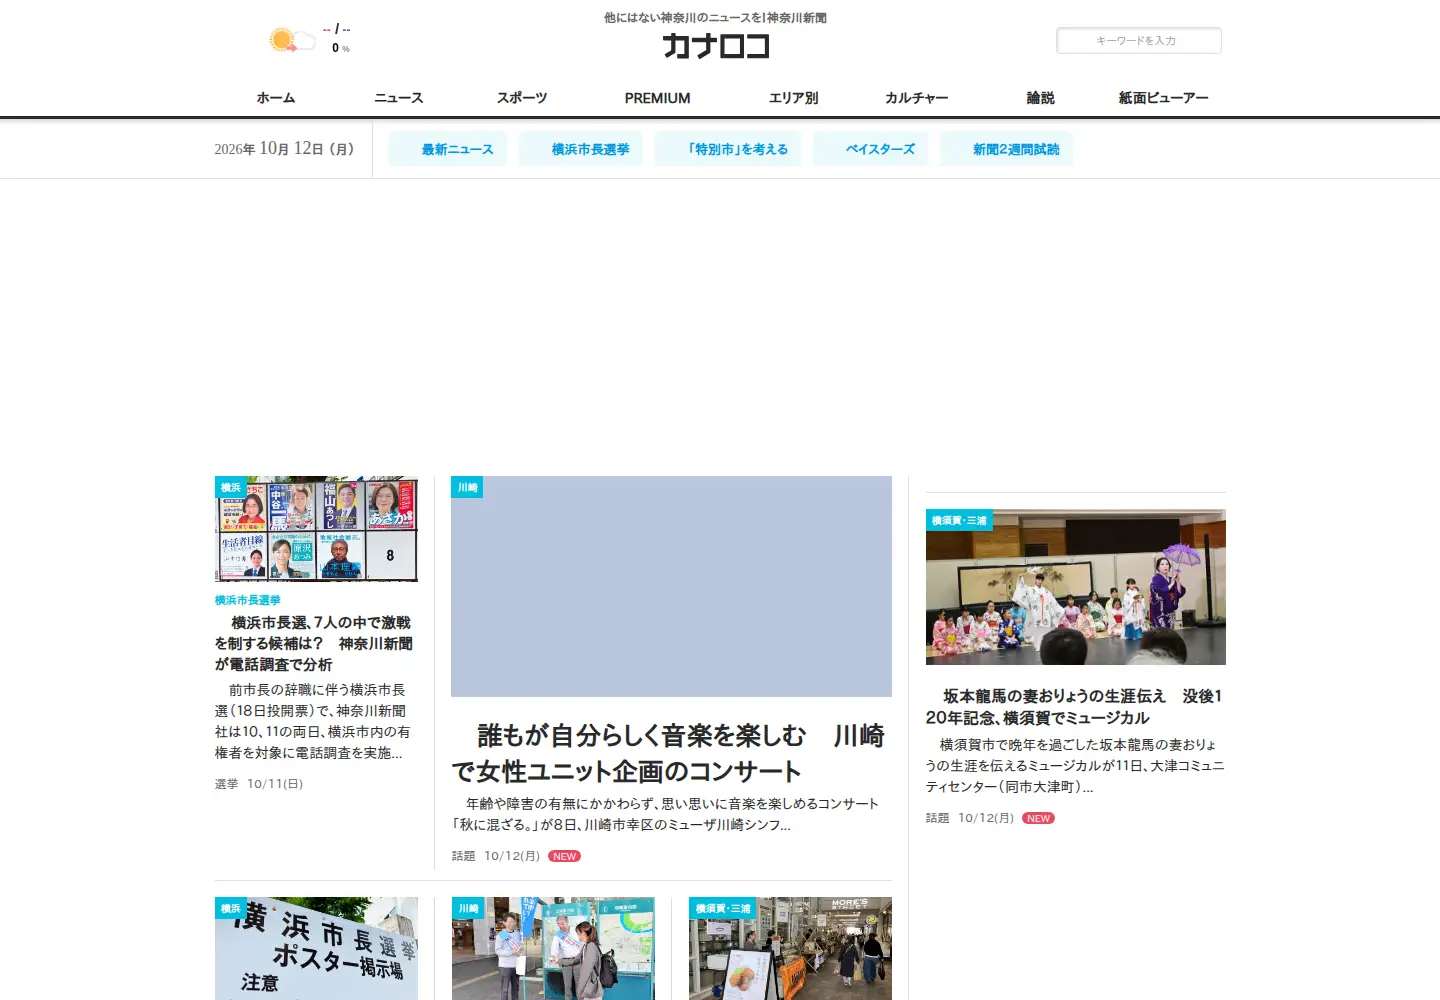Click the 横浜 tag on candidate posters image

[231, 487]
